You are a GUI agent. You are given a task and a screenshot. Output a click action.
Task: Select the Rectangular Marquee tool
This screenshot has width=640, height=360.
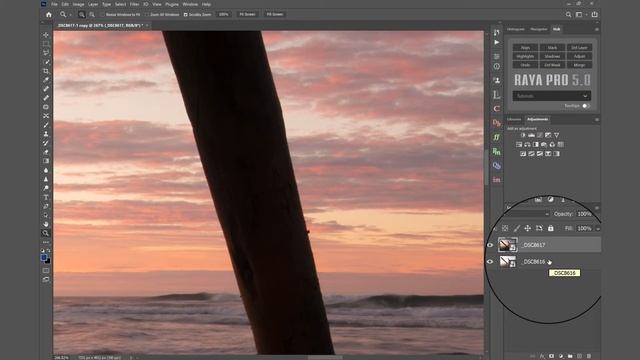(x=46, y=44)
